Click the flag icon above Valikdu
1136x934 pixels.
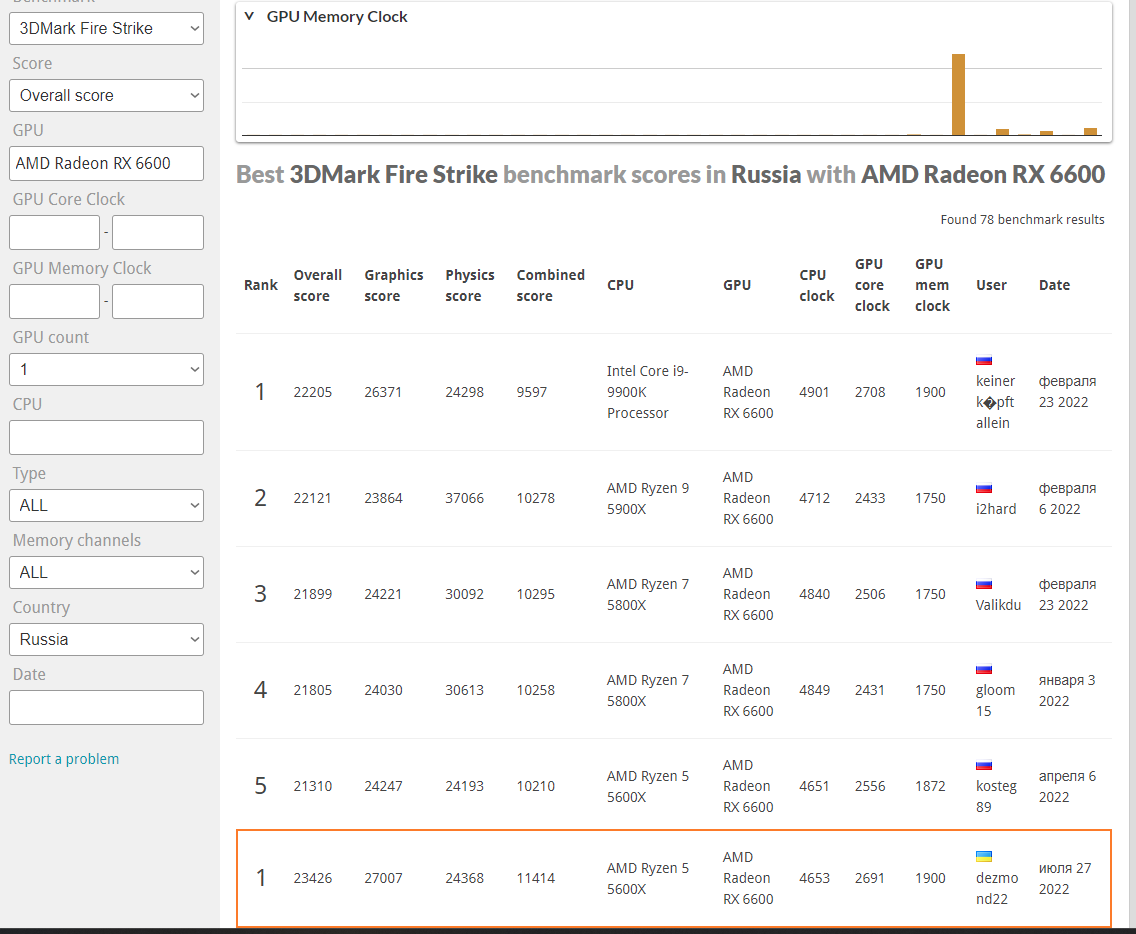[x=984, y=584]
